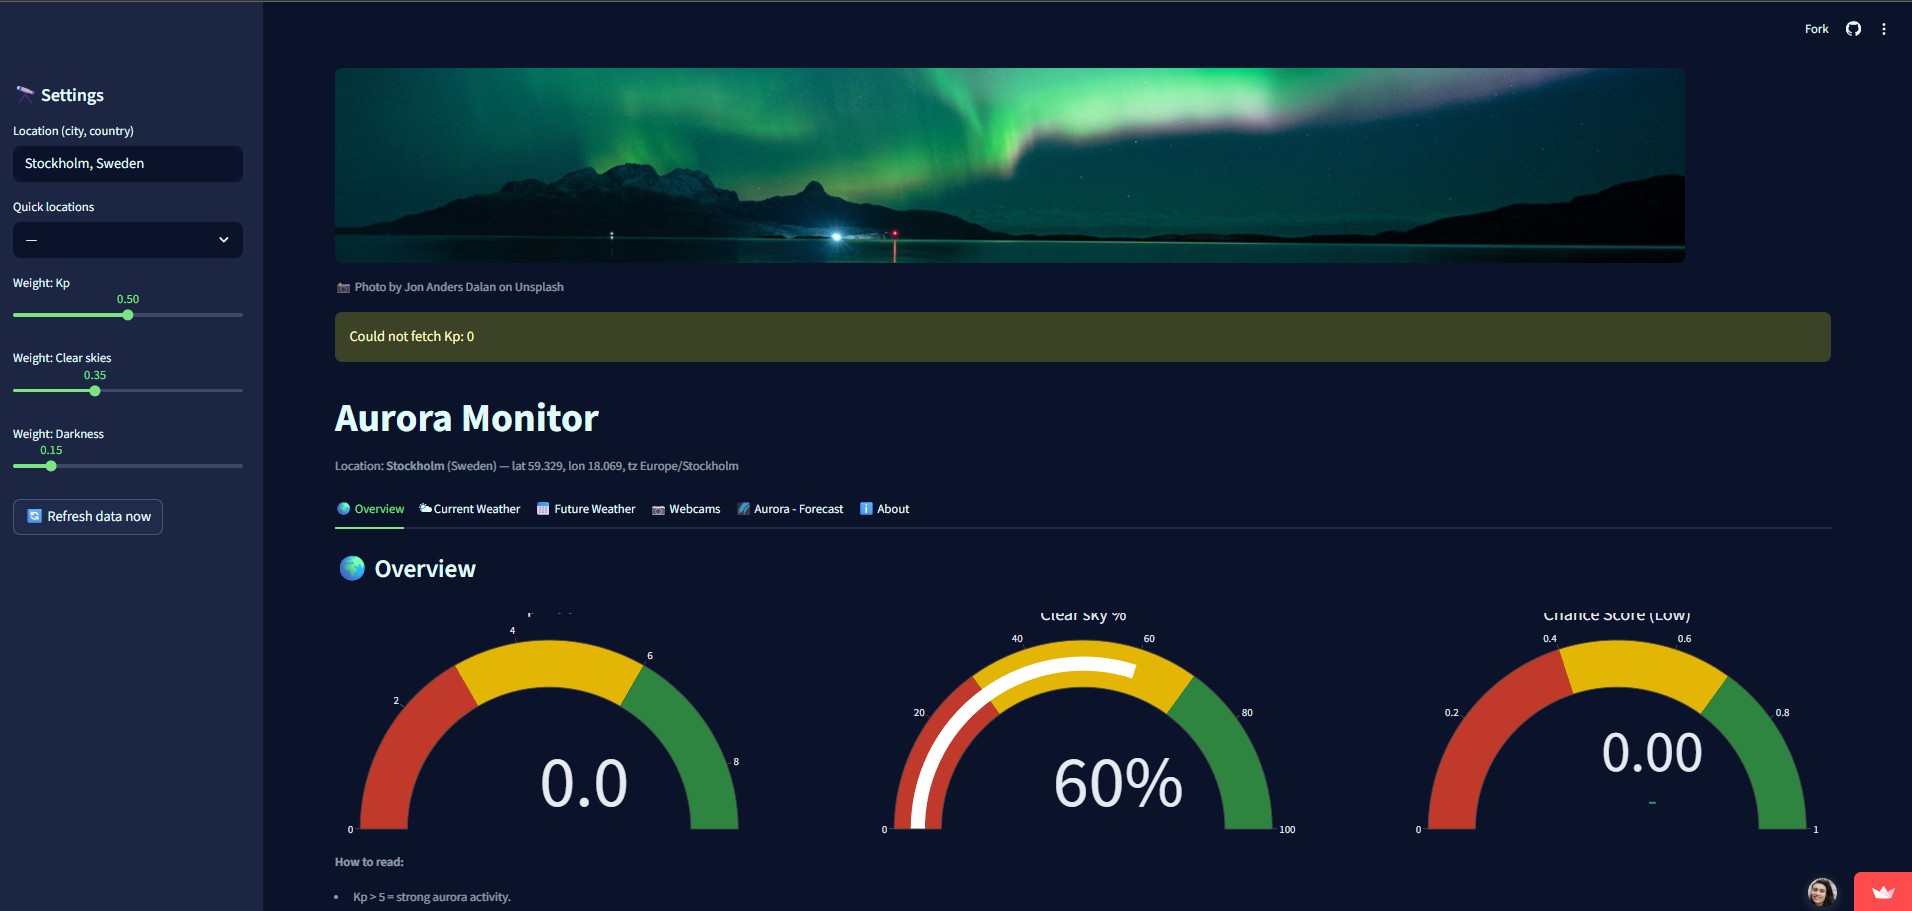Click the Fork link
This screenshot has height=911, width=1912.
1816,29
